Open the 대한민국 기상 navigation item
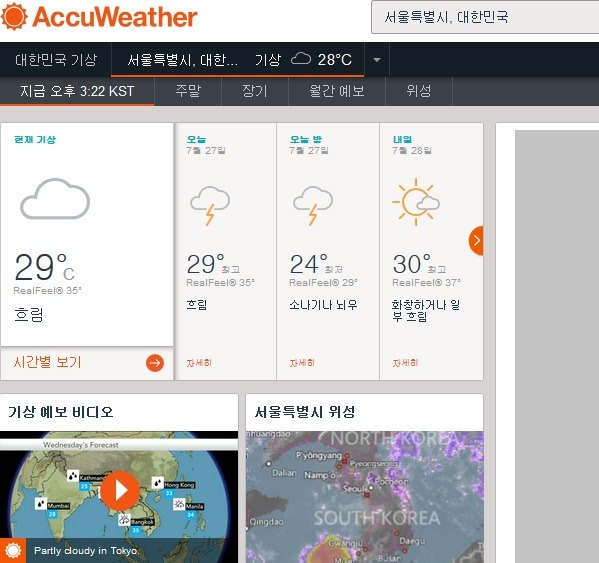 tap(56, 60)
